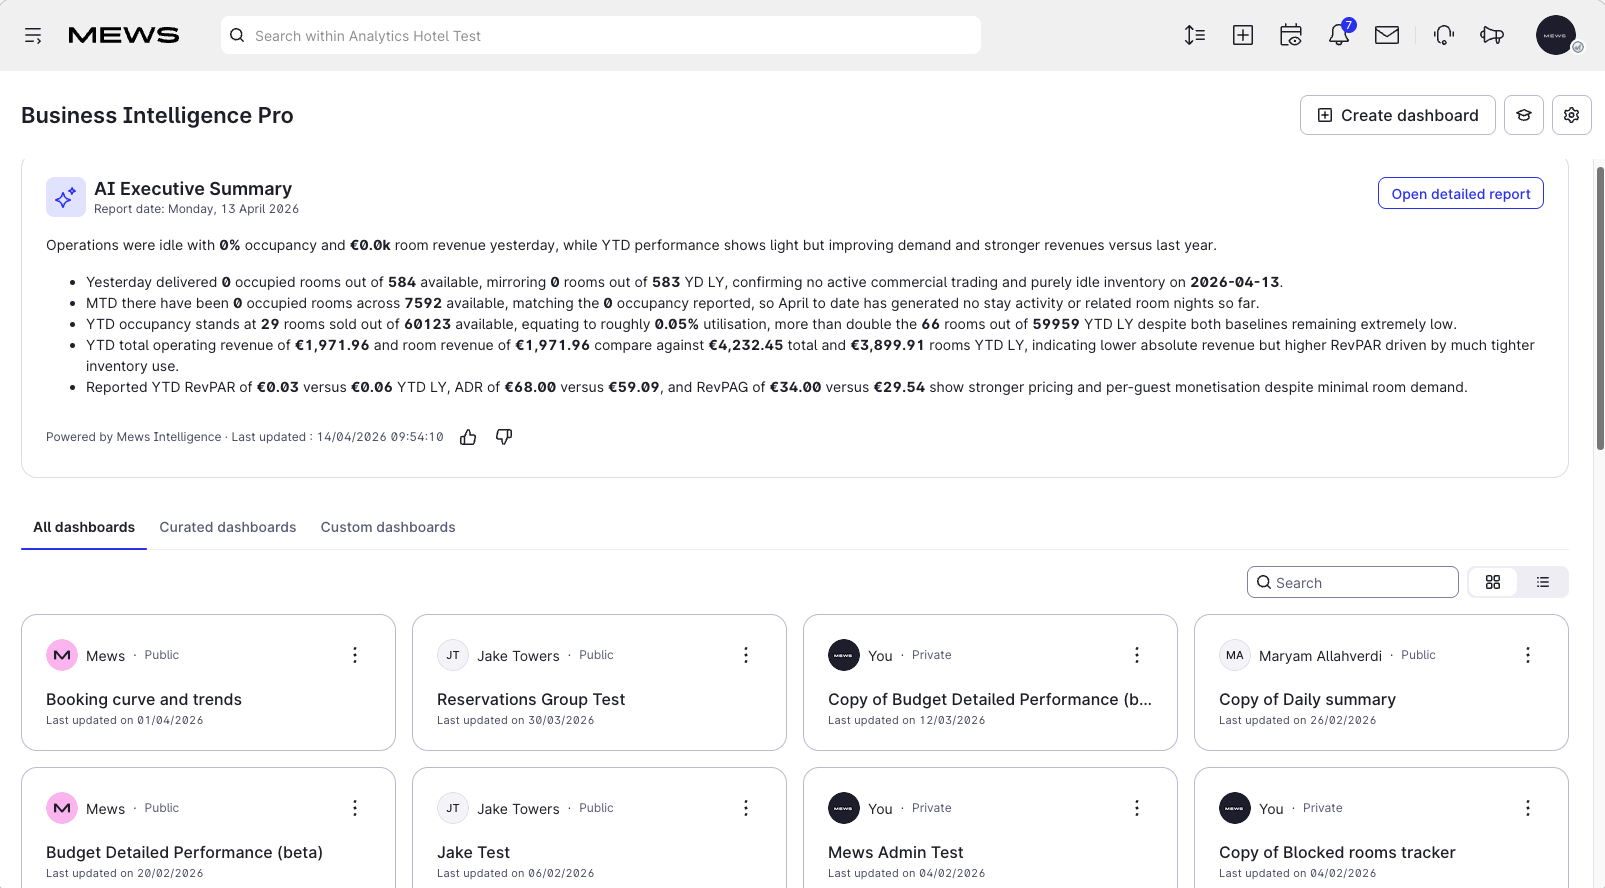Focus the Search within Analytics Hotel Test field
This screenshot has height=888, width=1605.
click(x=601, y=36)
